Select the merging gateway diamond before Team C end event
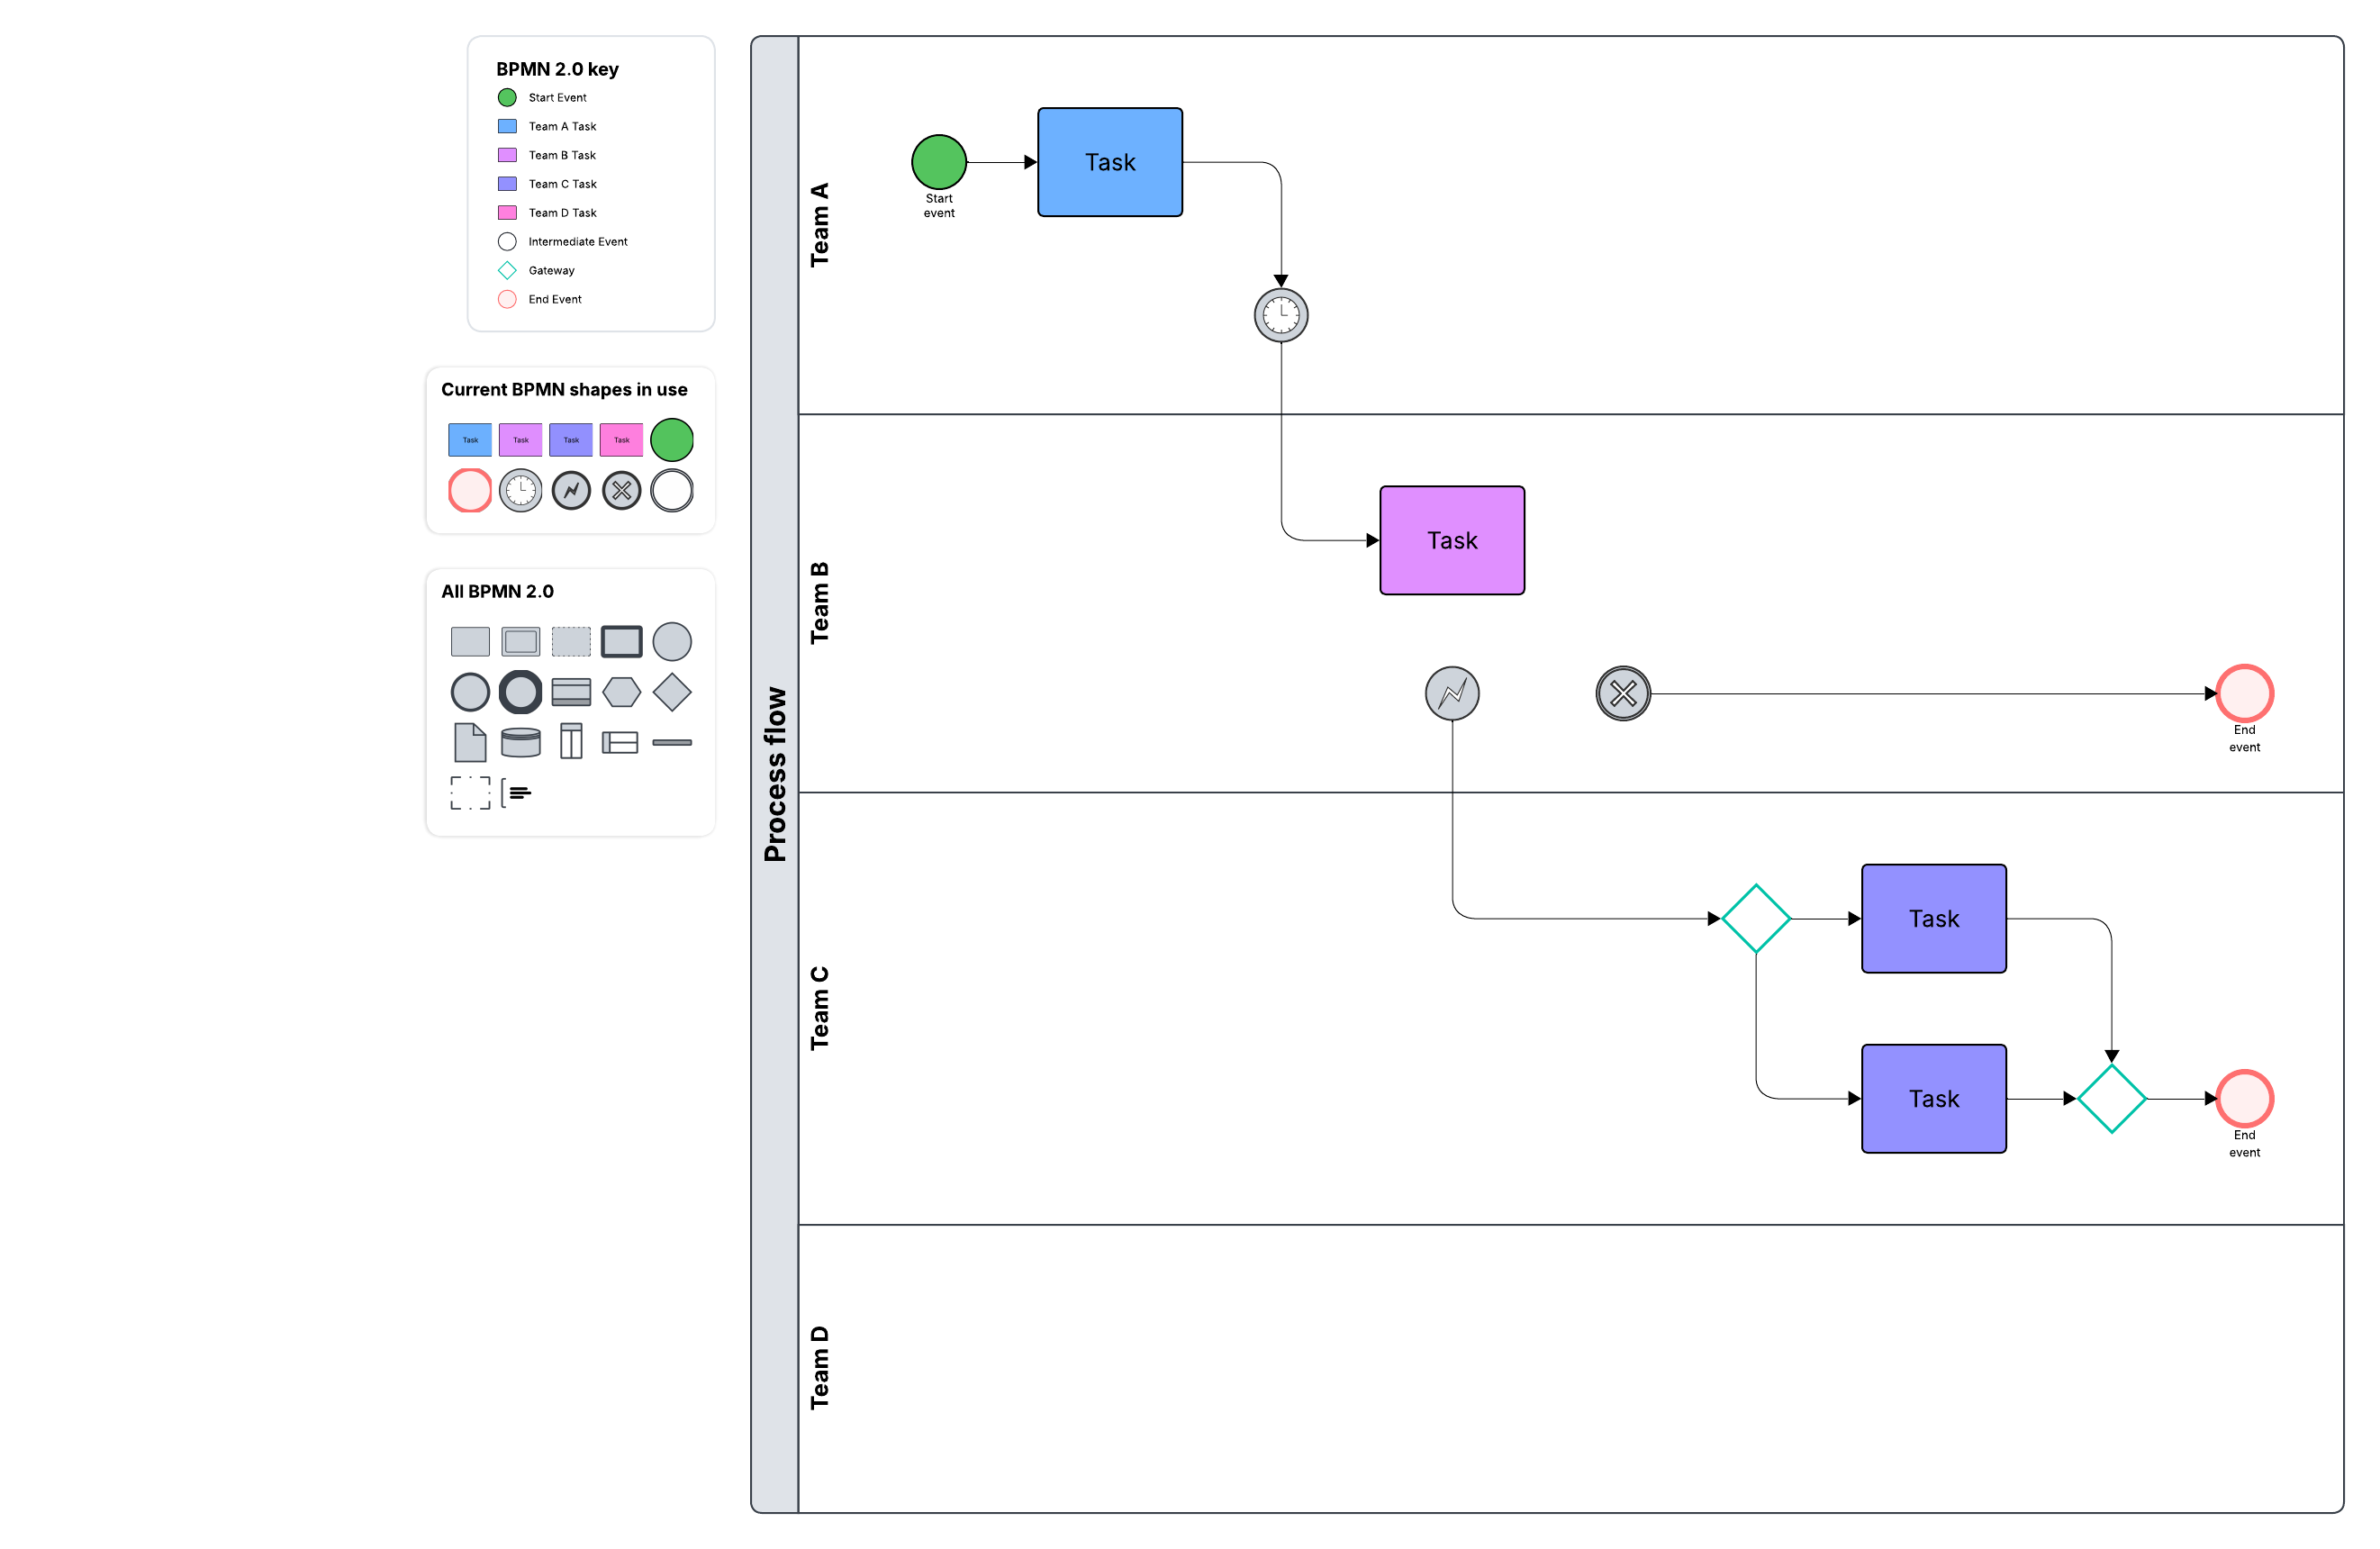The width and height of the screenshot is (2380, 1549). pos(2112,1098)
